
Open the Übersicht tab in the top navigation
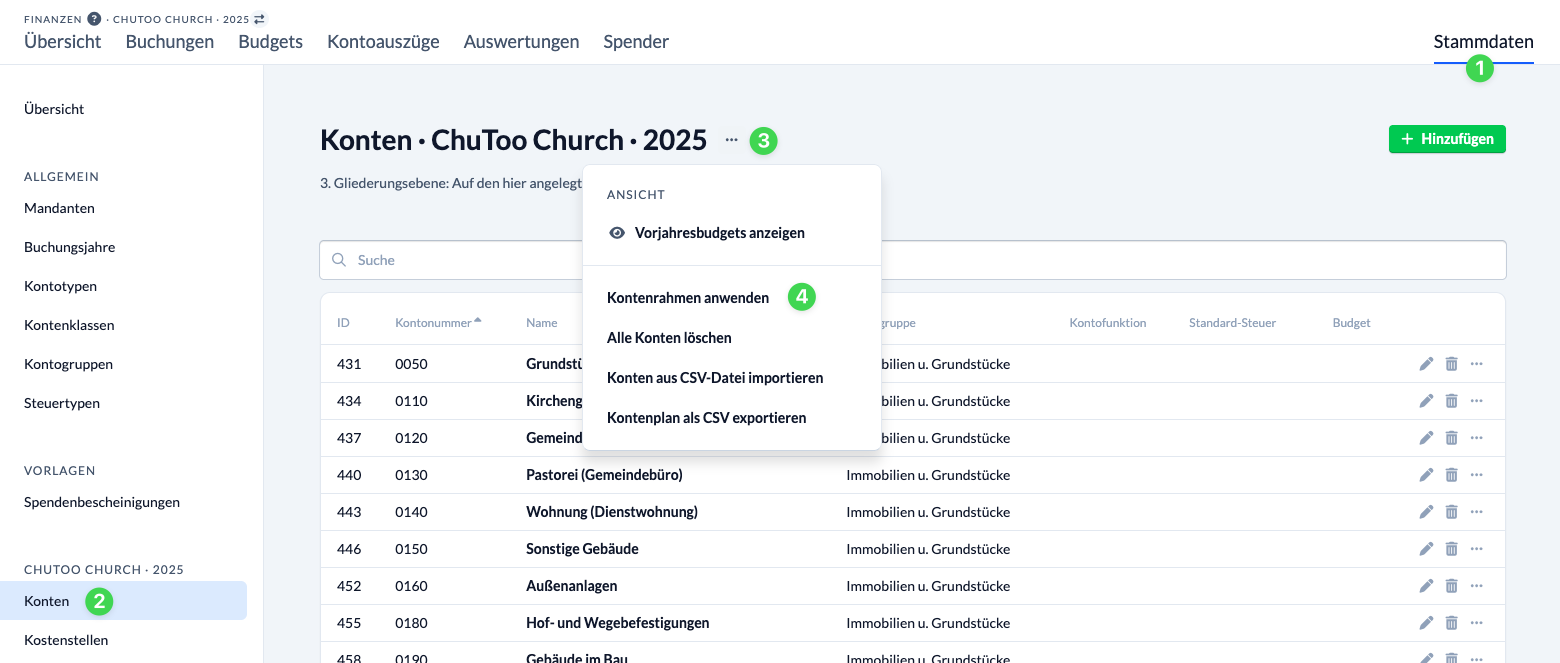[63, 42]
